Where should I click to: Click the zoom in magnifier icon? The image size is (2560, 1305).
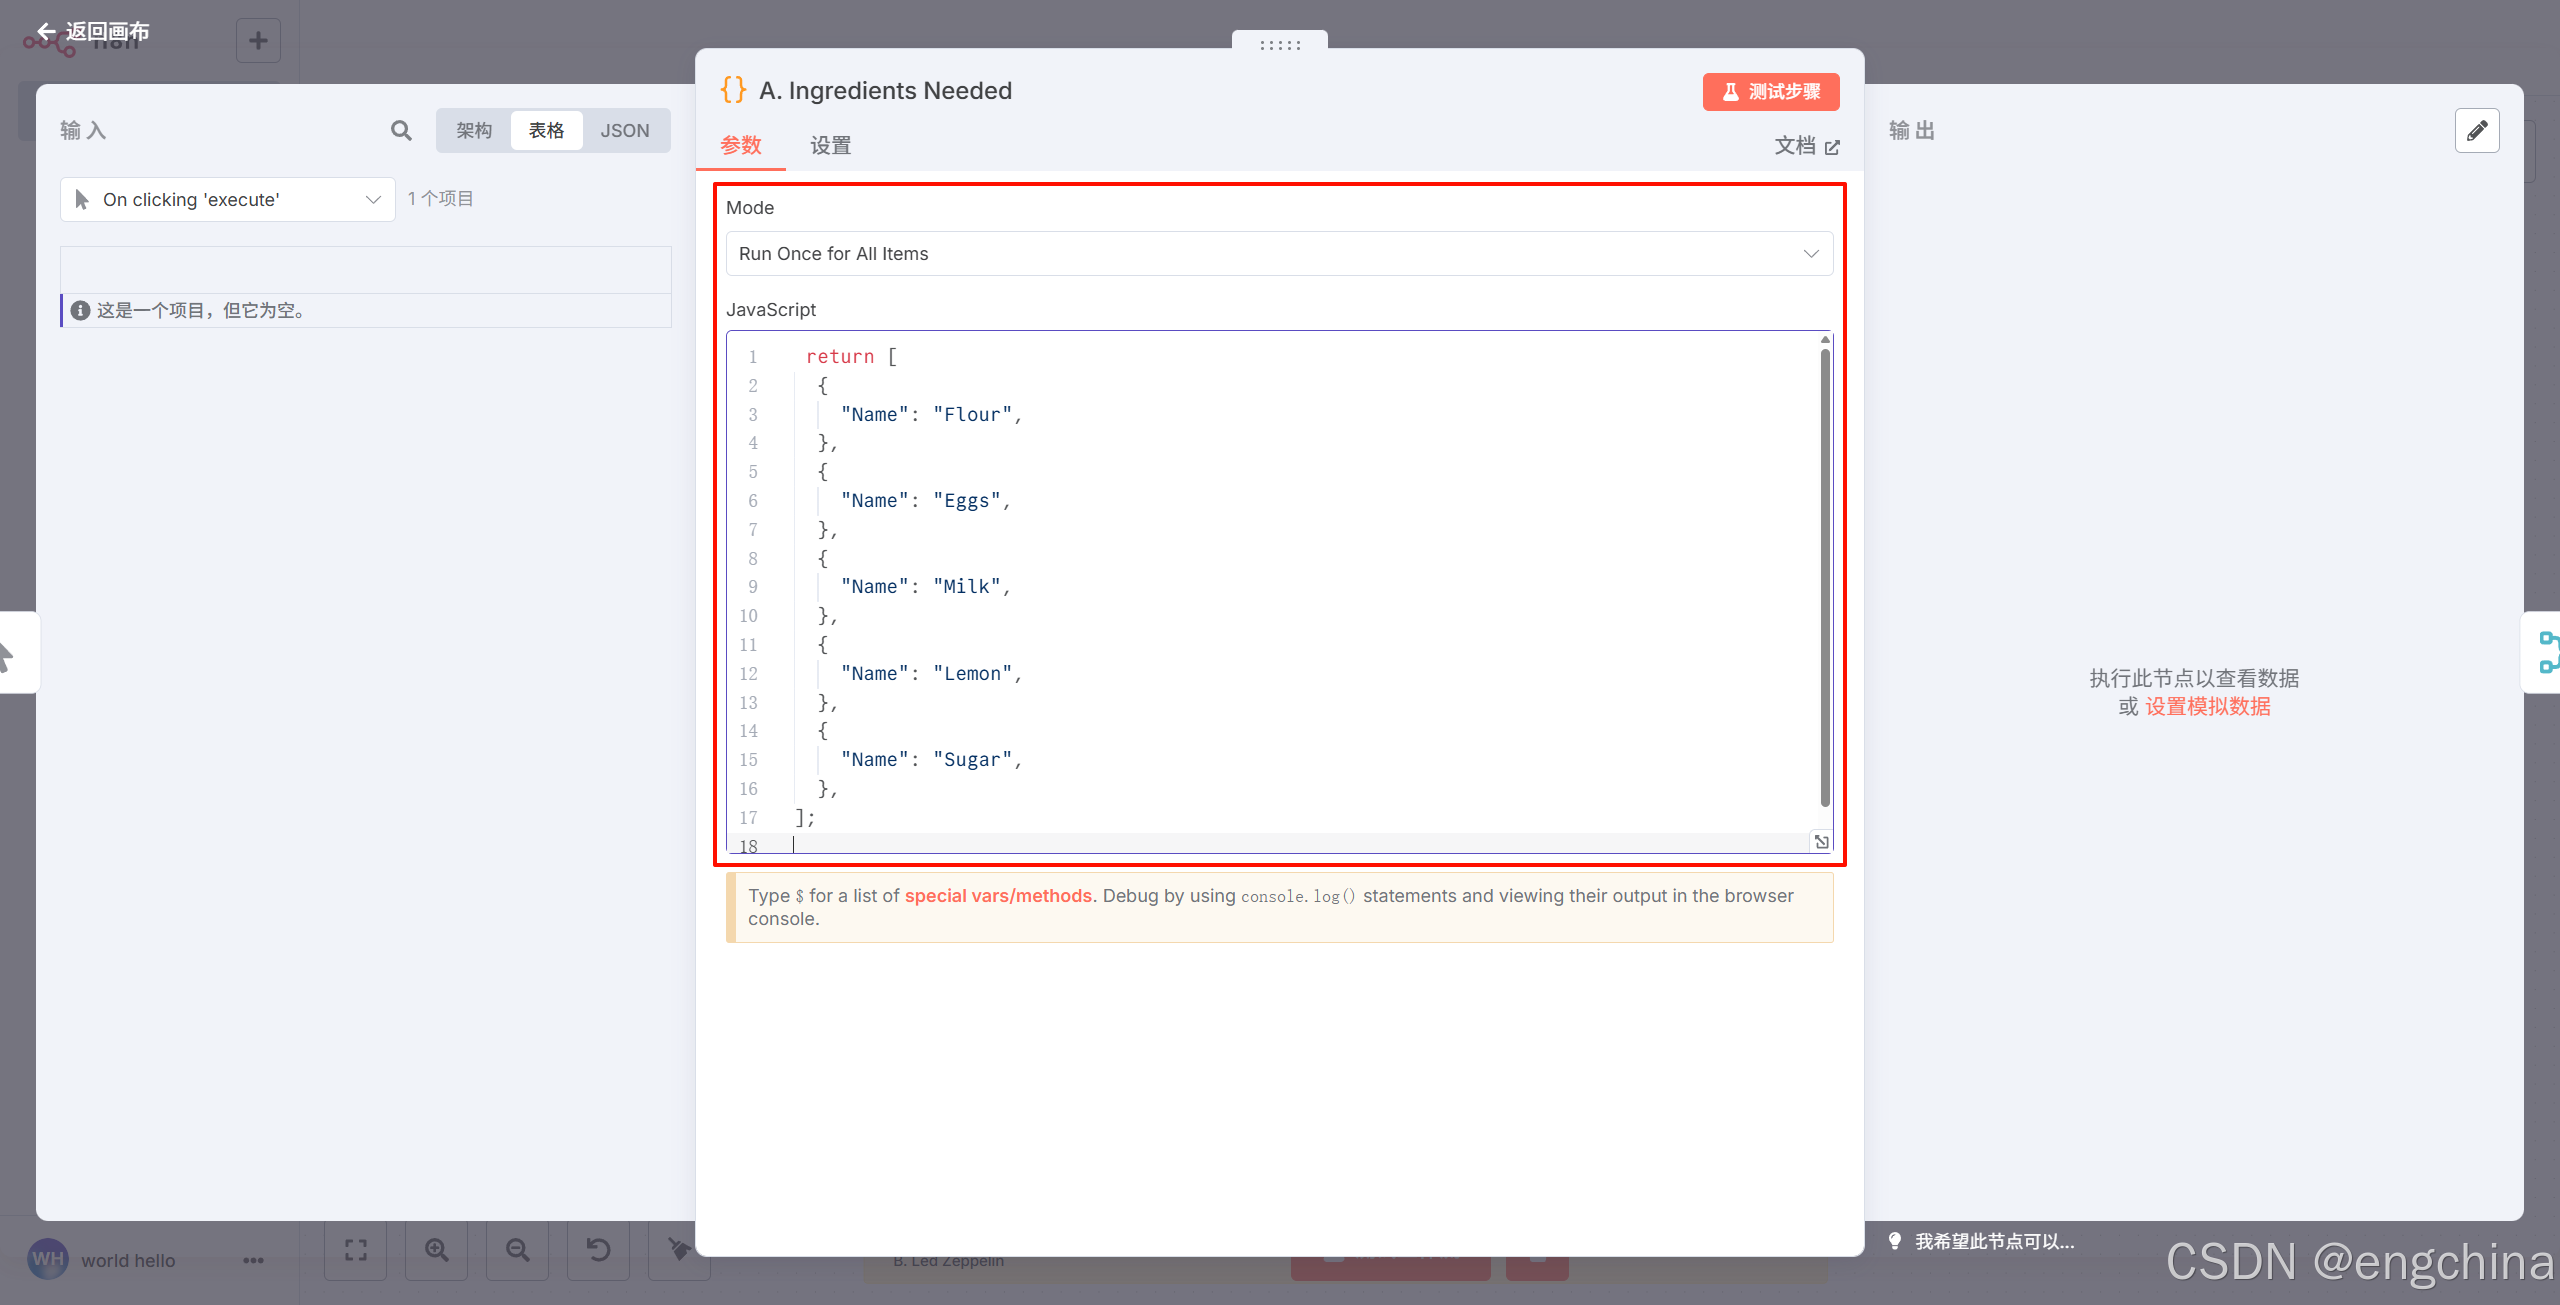click(x=437, y=1250)
